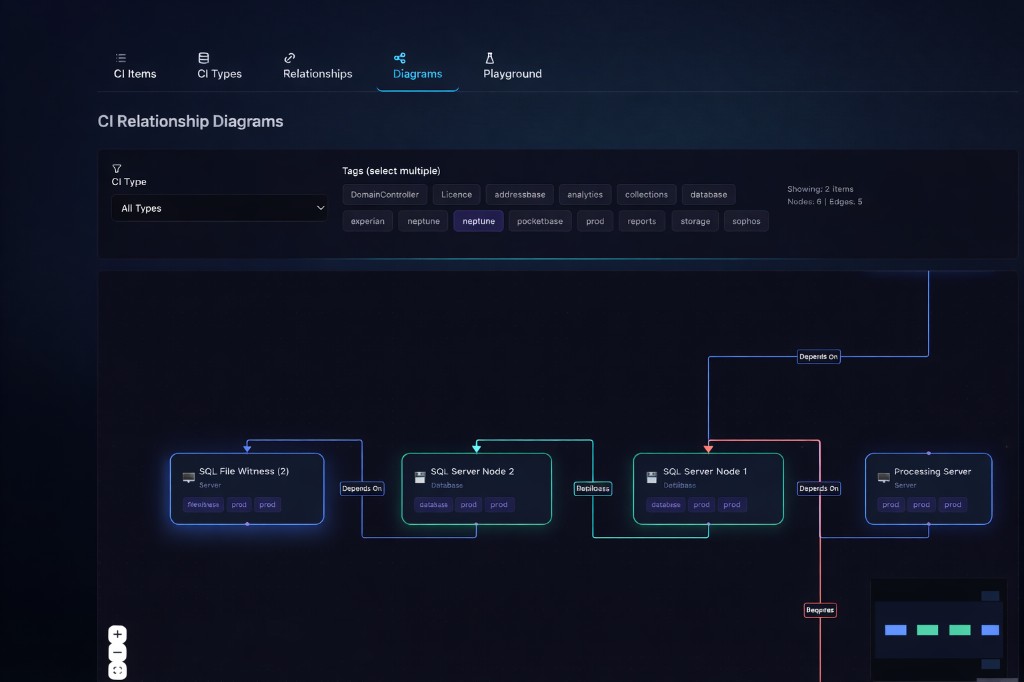
Task: Click the database tag on SQL Server Node 1
Action: (666, 504)
